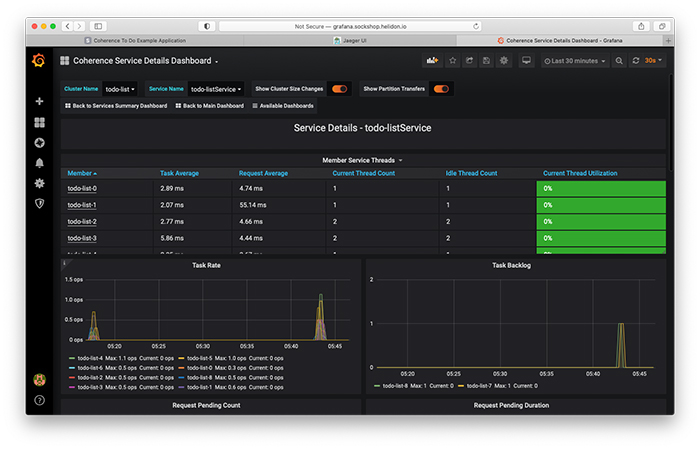Open the Task Rate panel title menu

tap(206, 266)
